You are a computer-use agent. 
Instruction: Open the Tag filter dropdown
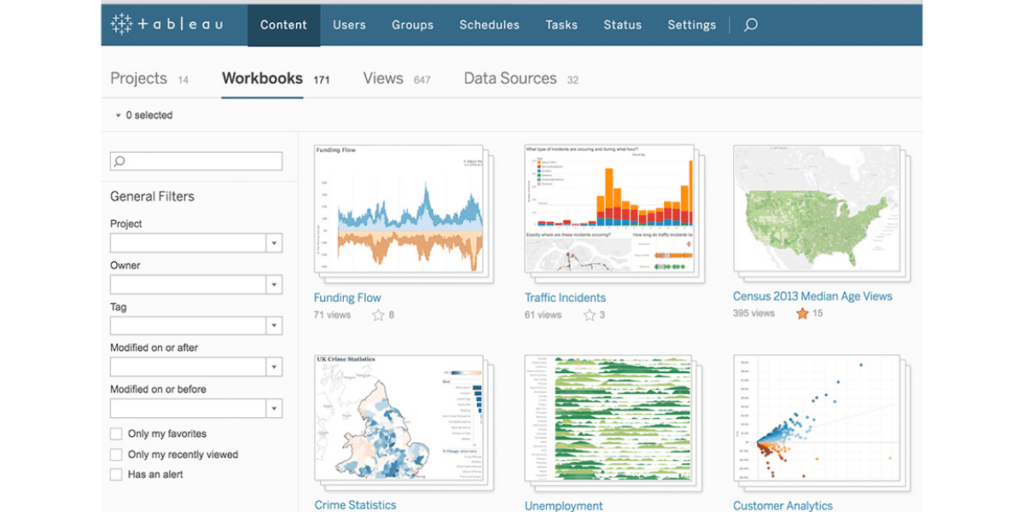[274, 326]
